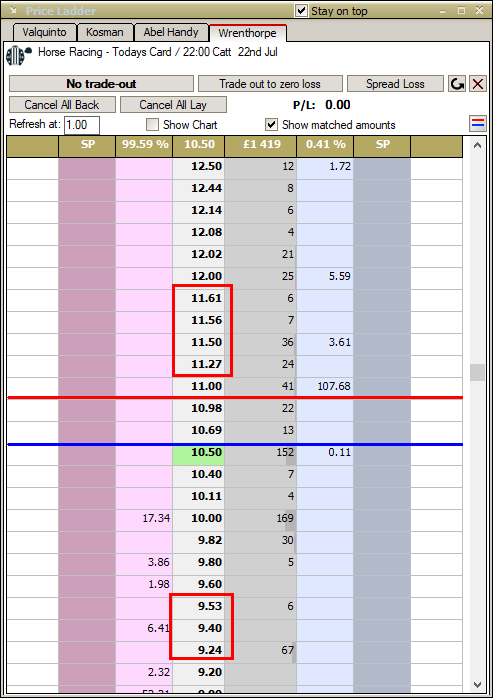493x698 pixels.
Task: Switch to the Valquinto tab
Action: point(44,32)
